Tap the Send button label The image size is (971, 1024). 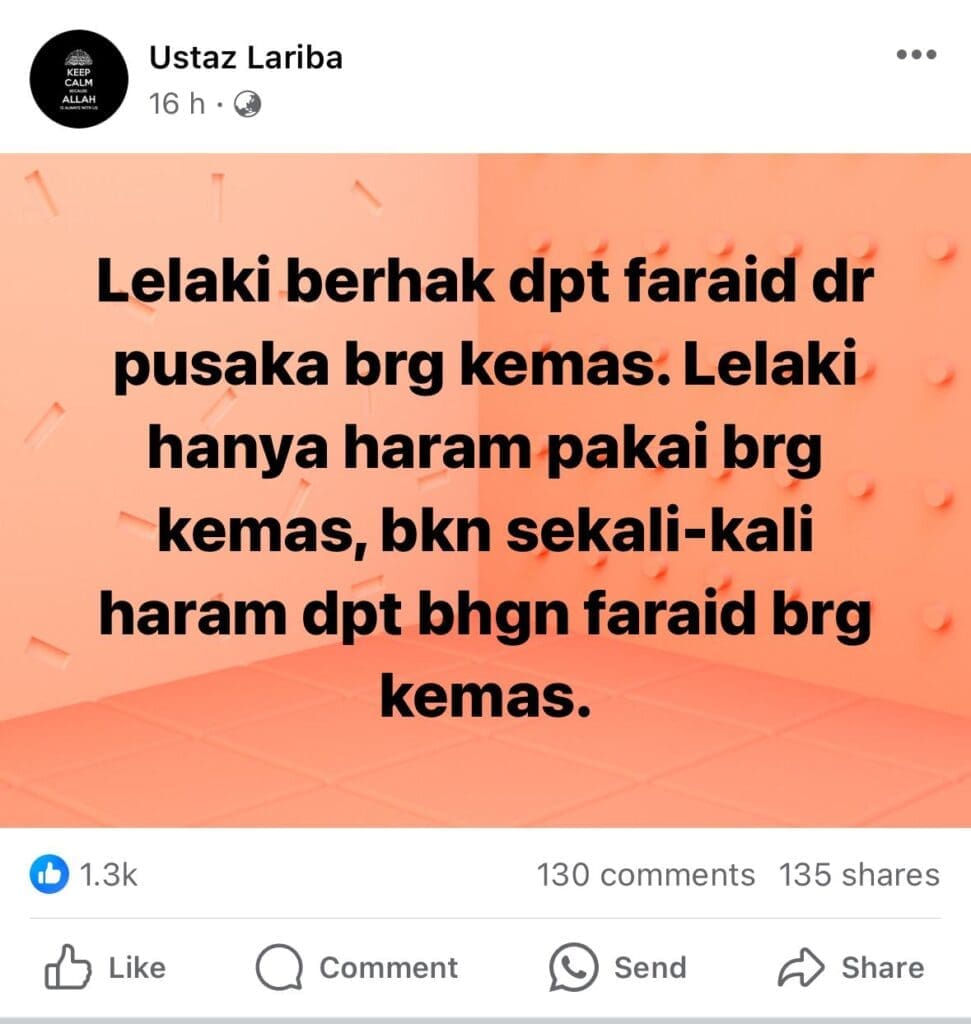click(650, 968)
